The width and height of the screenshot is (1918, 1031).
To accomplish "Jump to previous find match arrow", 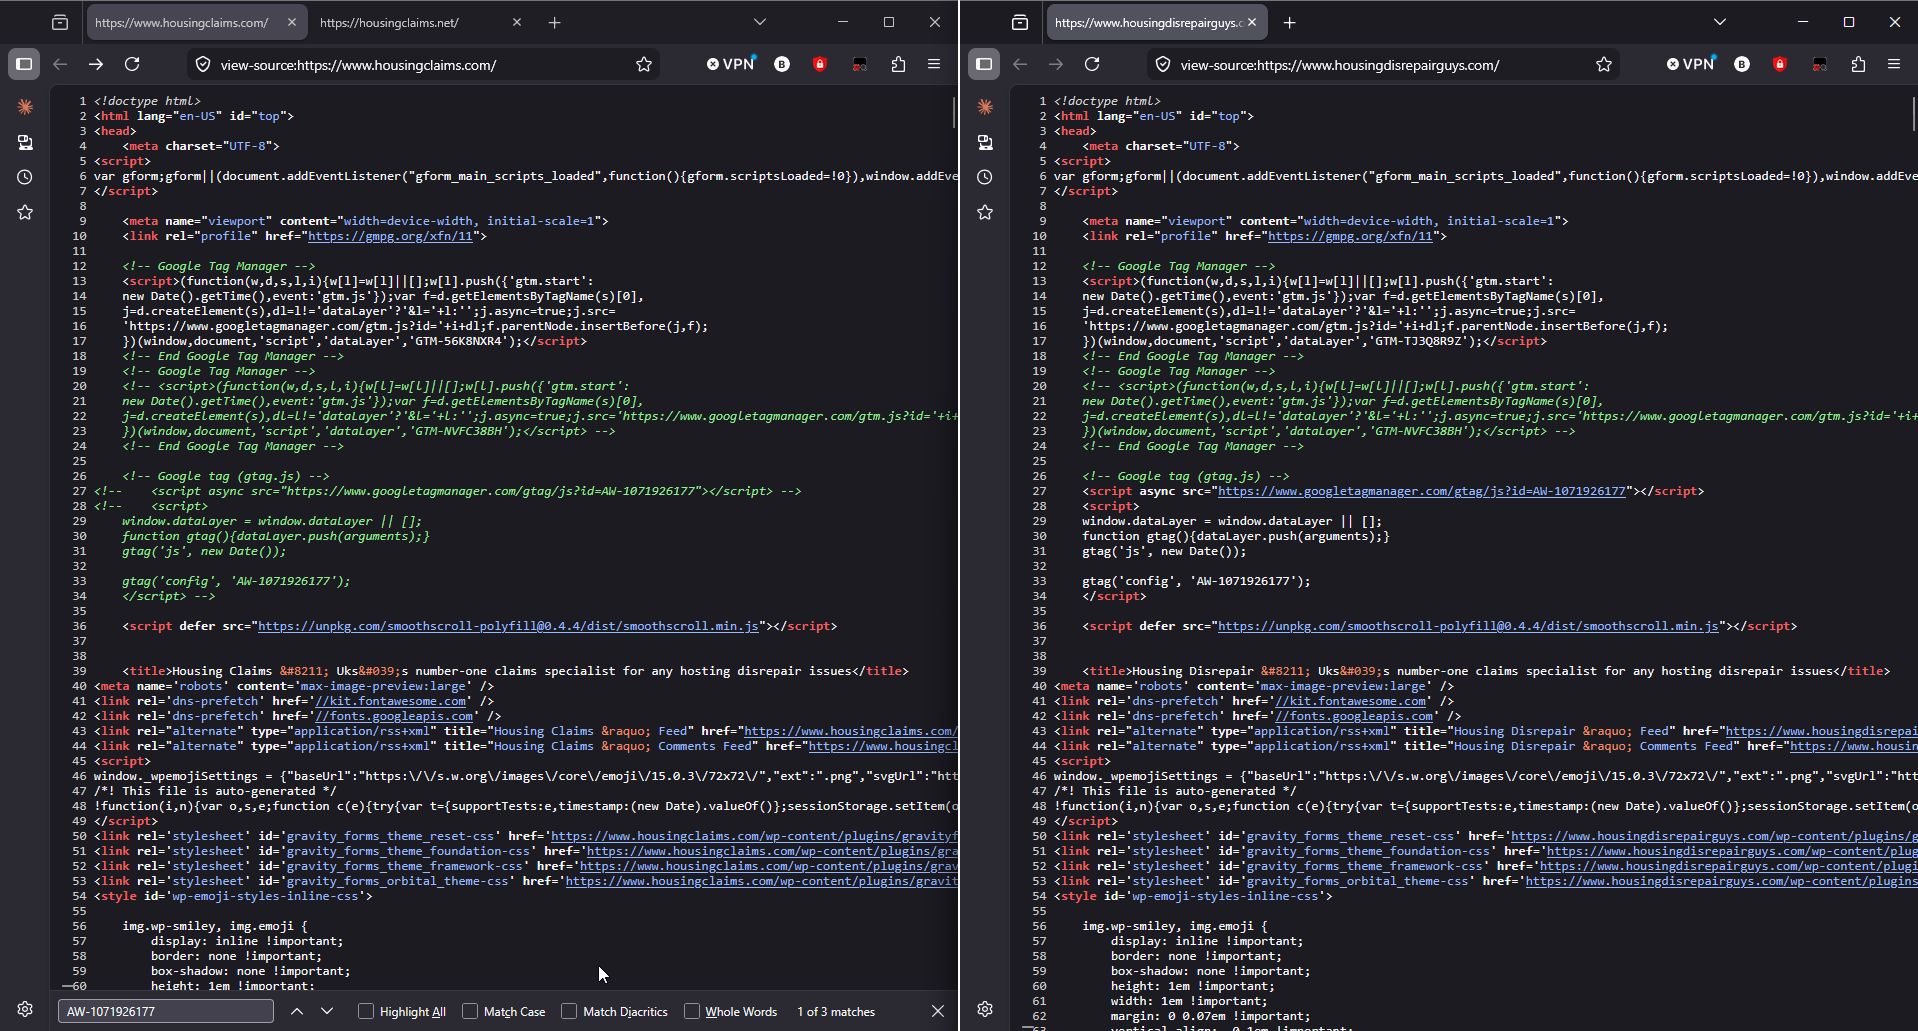I will click(x=297, y=1011).
